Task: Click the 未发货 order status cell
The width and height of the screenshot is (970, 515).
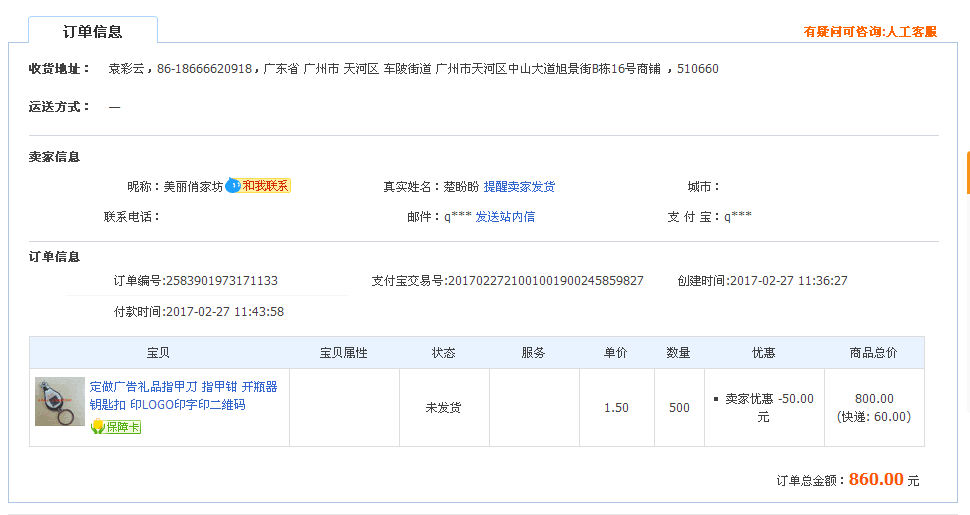Action: click(x=444, y=408)
